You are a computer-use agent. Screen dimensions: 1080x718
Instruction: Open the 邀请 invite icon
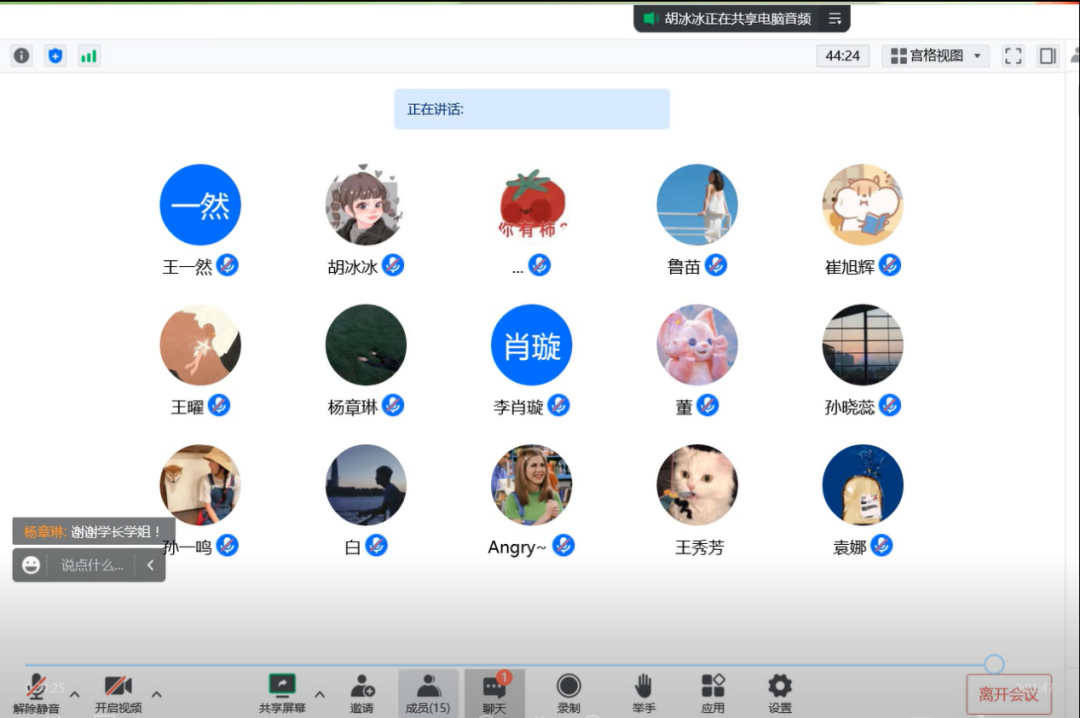pyautogui.click(x=362, y=692)
